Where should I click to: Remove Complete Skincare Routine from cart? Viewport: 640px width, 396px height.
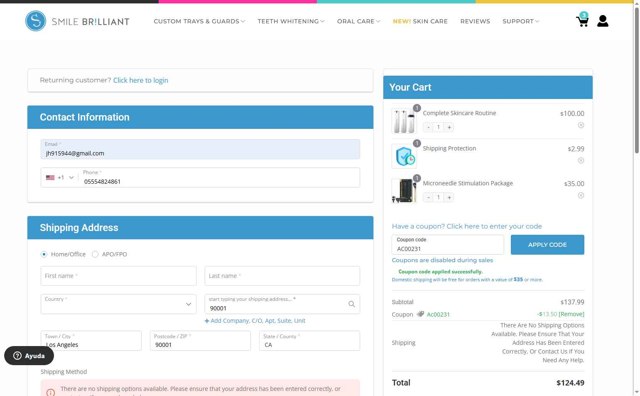(x=580, y=125)
